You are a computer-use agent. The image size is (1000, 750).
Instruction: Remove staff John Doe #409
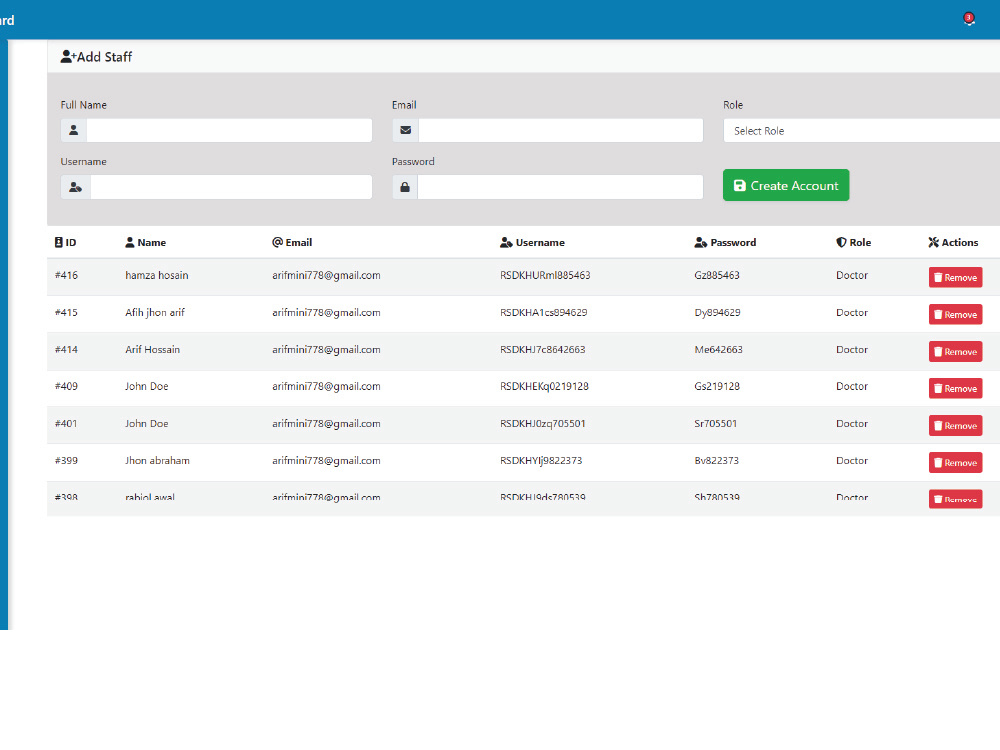coord(955,388)
